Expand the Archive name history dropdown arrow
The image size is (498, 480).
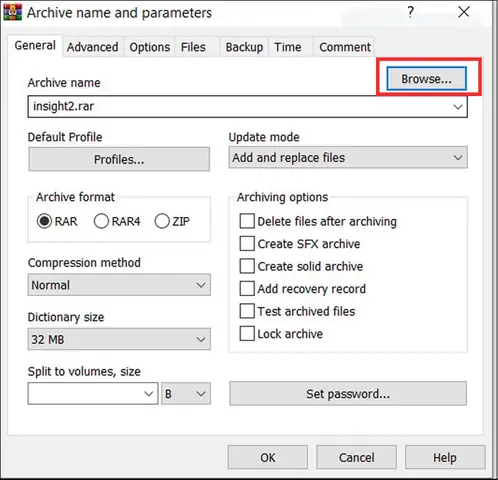[x=458, y=107]
